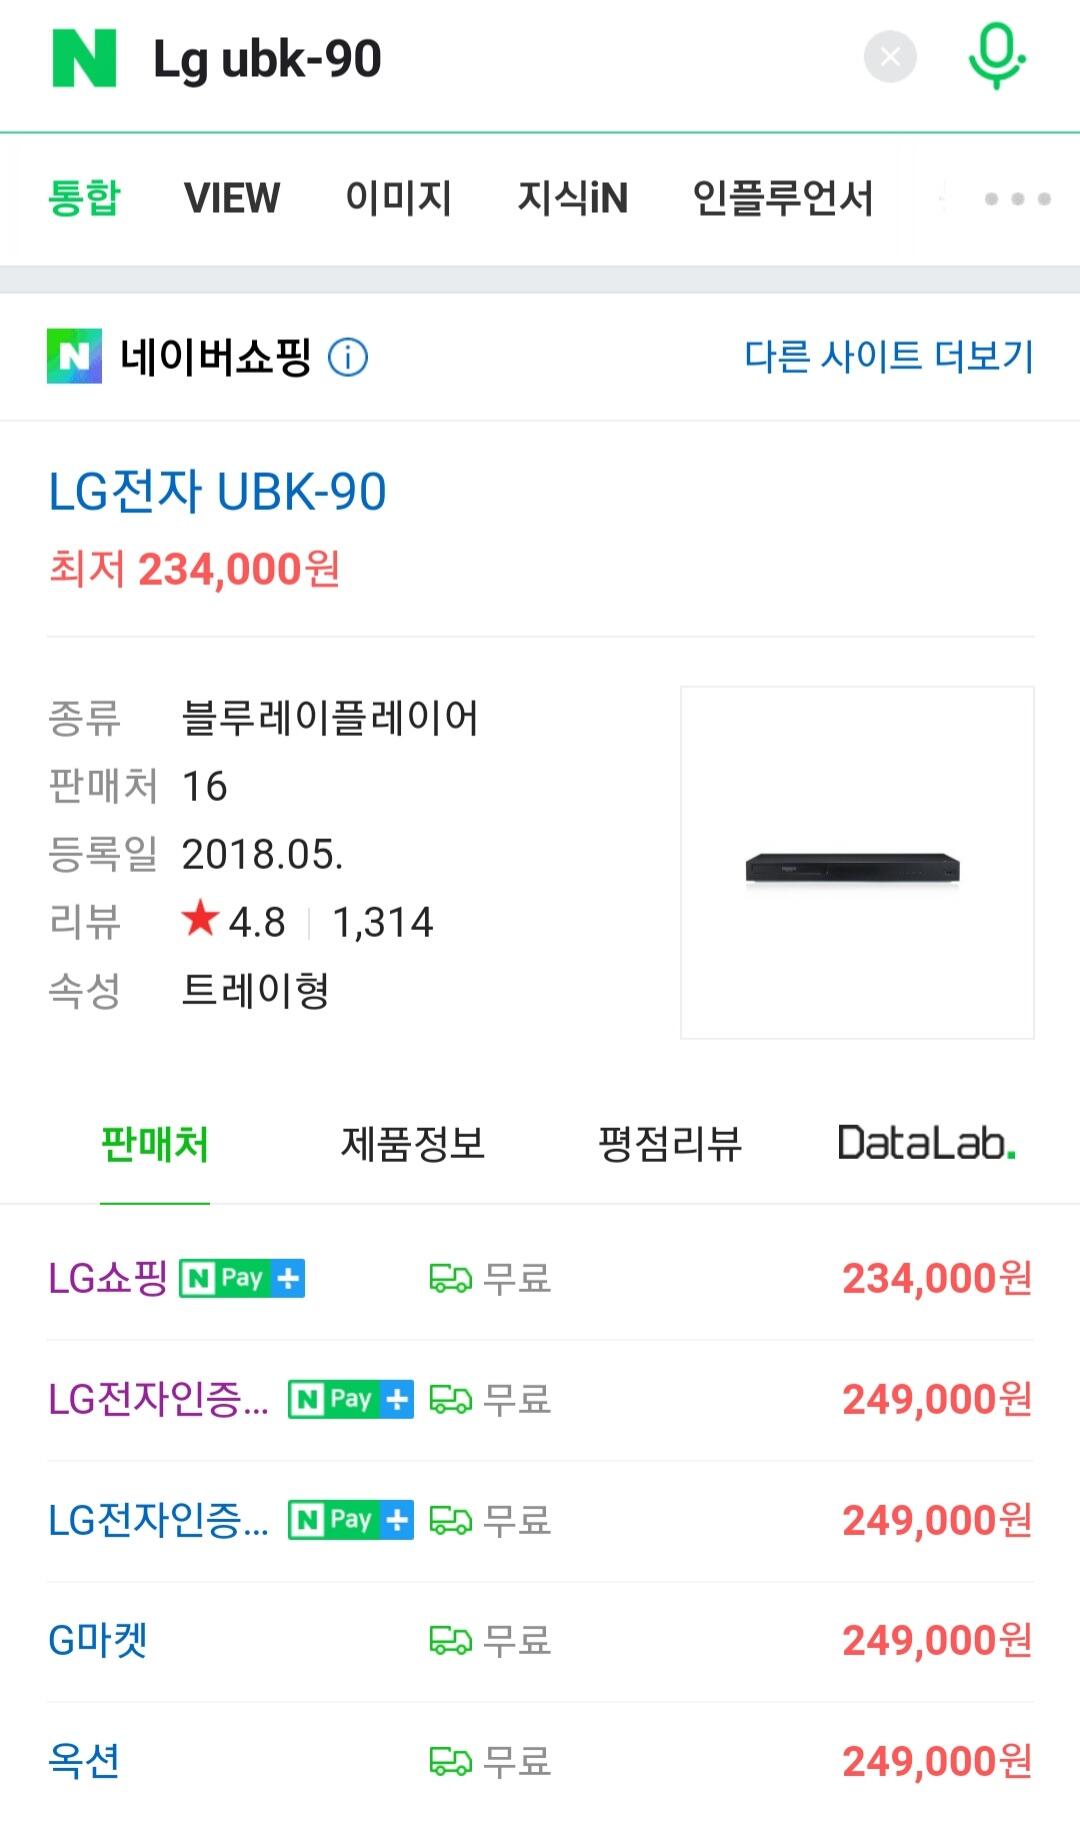Show the 평점리뷰 tab

tap(670, 1144)
